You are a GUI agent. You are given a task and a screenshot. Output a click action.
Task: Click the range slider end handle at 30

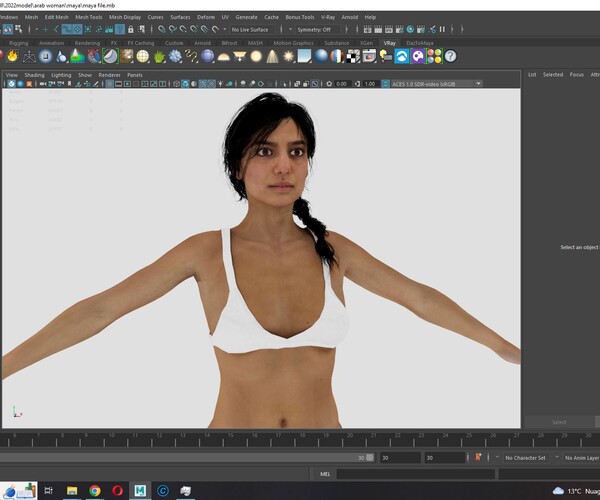pos(370,458)
